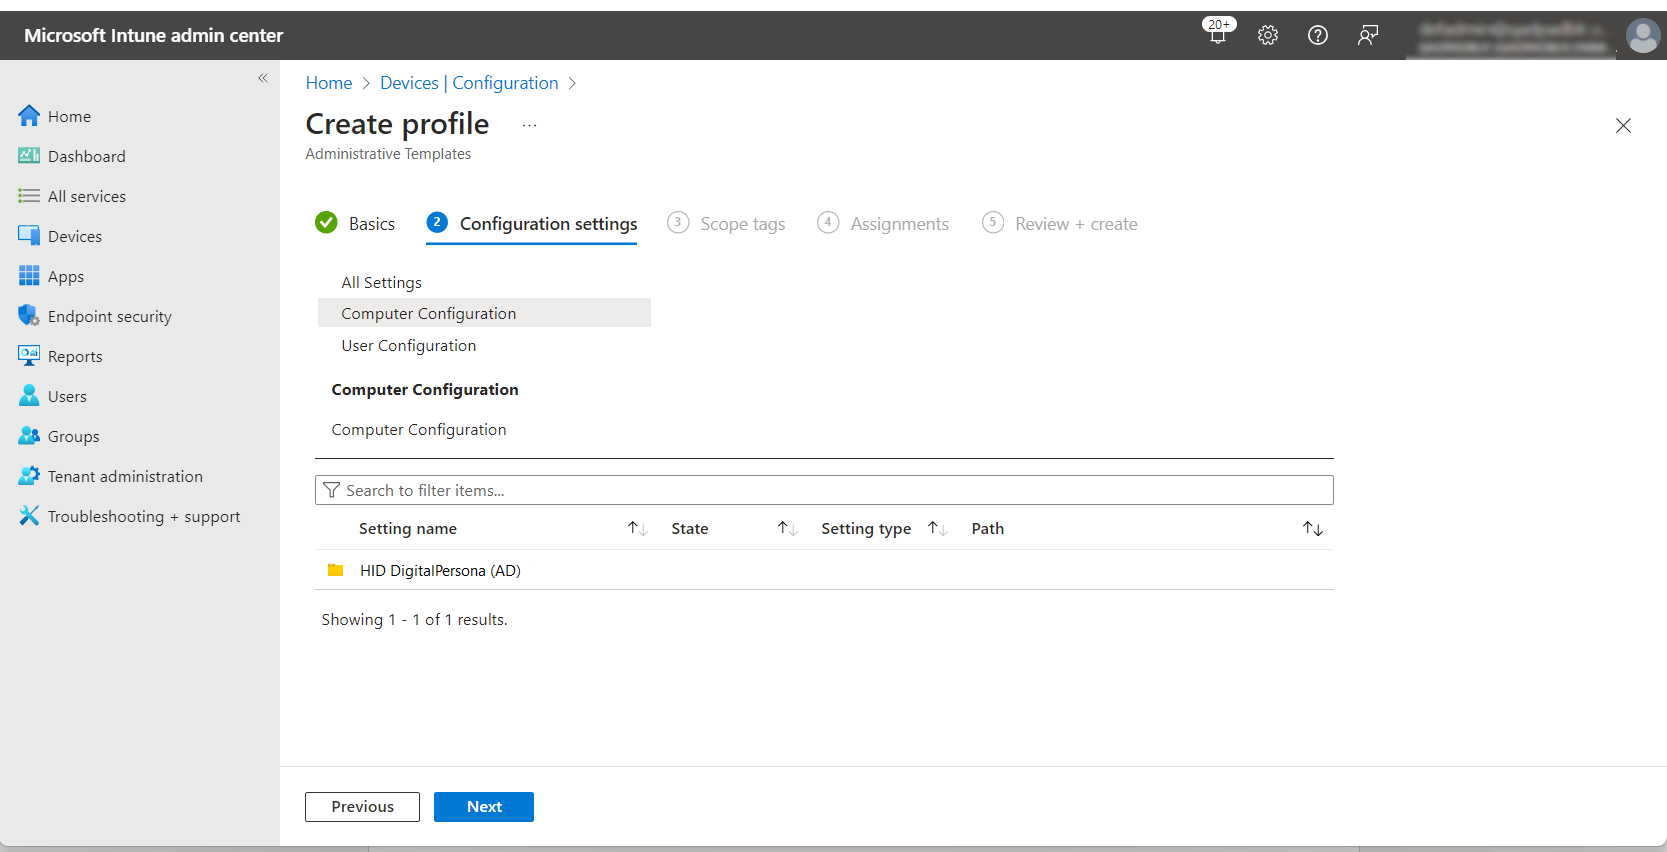Sort the list by Setting name
The image size is (1667, 852).
[x=637, y=529]
